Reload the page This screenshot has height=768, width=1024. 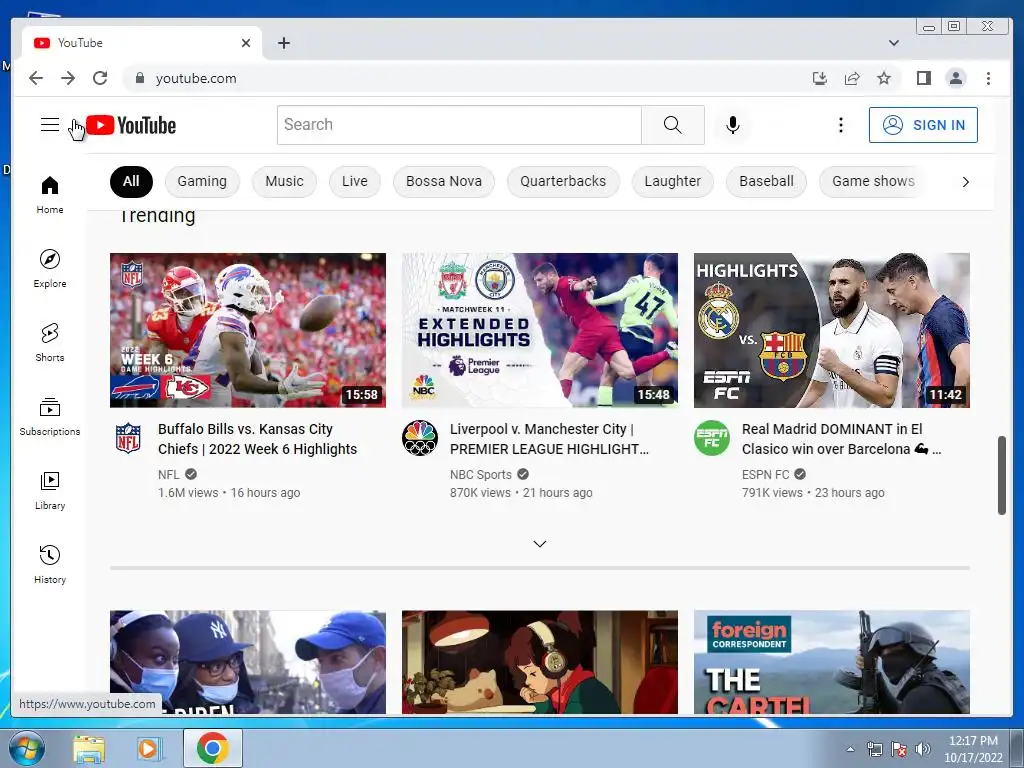tap(100, 78)
